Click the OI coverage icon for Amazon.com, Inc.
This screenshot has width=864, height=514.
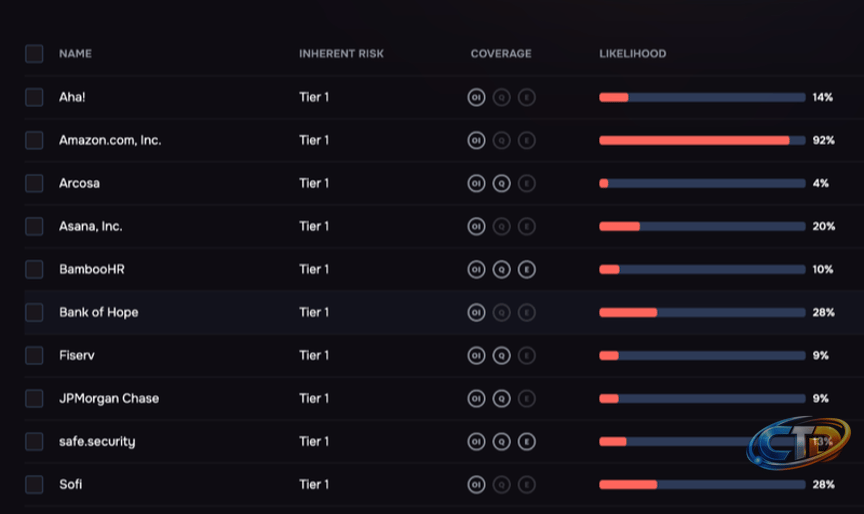click(x=476, y=140)
